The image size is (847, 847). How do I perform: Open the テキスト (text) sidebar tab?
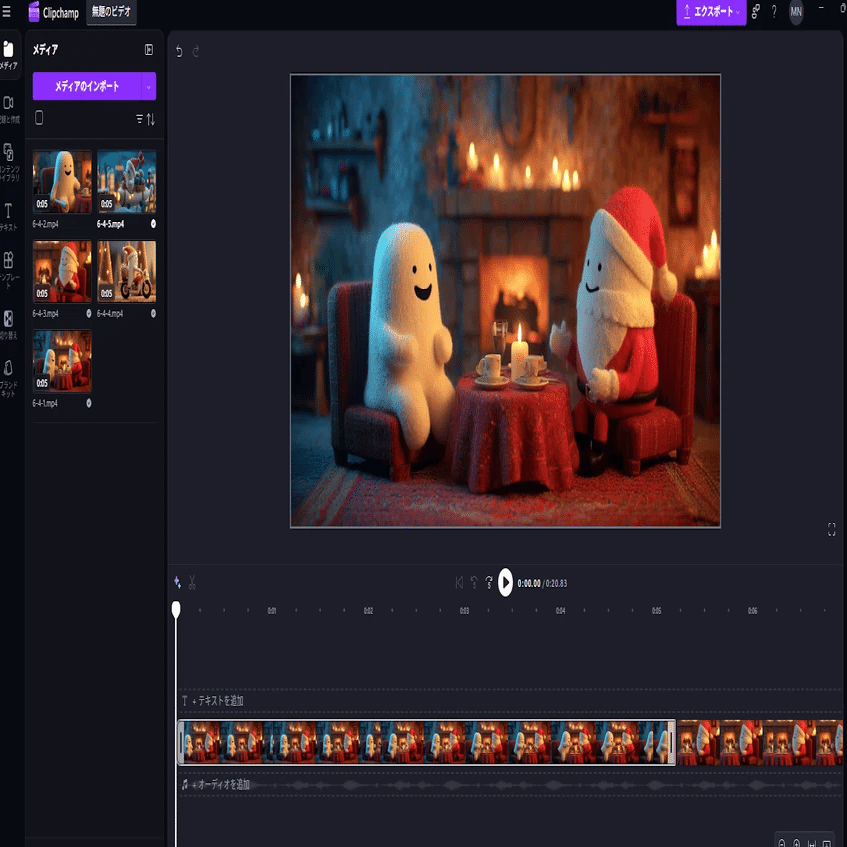pos(9,217)
